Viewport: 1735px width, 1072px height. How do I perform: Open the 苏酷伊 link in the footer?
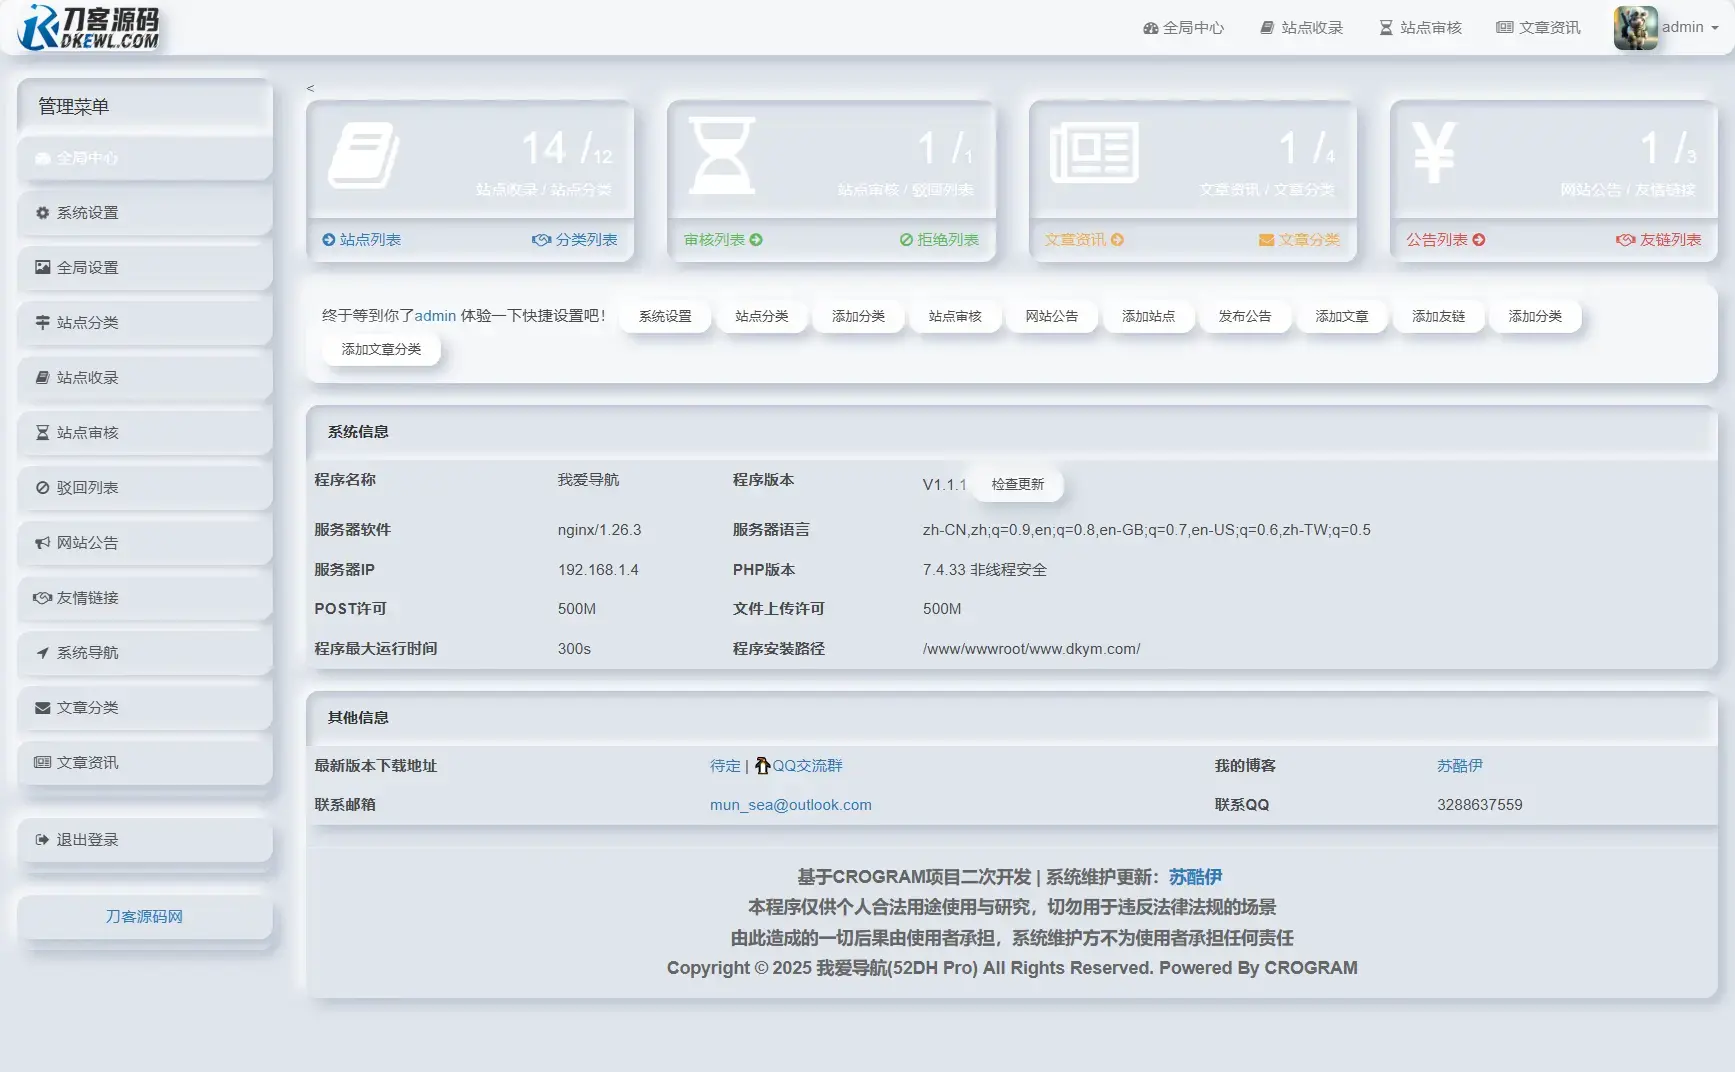[x=1195, y=877]
